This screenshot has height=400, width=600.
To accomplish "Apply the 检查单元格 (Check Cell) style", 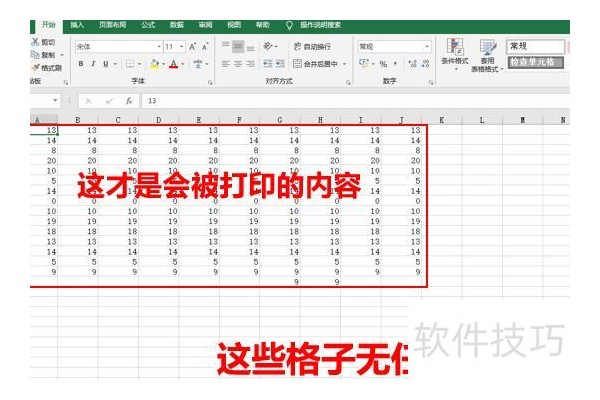I will 535,62.
